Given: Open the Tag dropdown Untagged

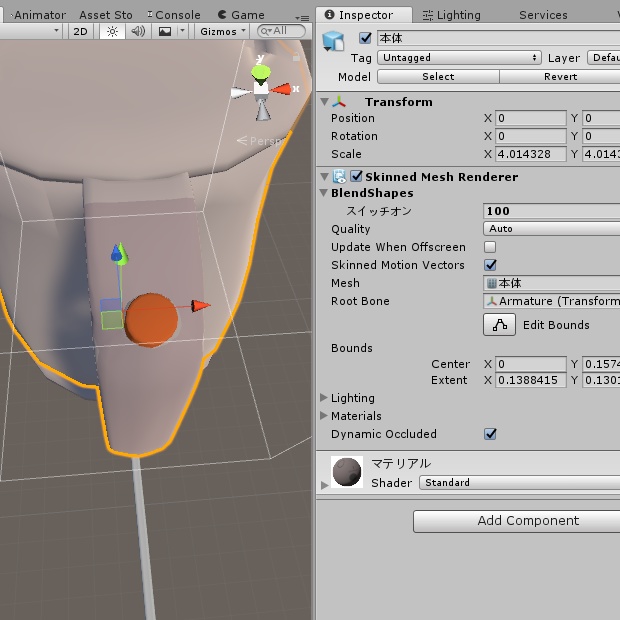Looking at the screenshot, I should pos(459,58).
